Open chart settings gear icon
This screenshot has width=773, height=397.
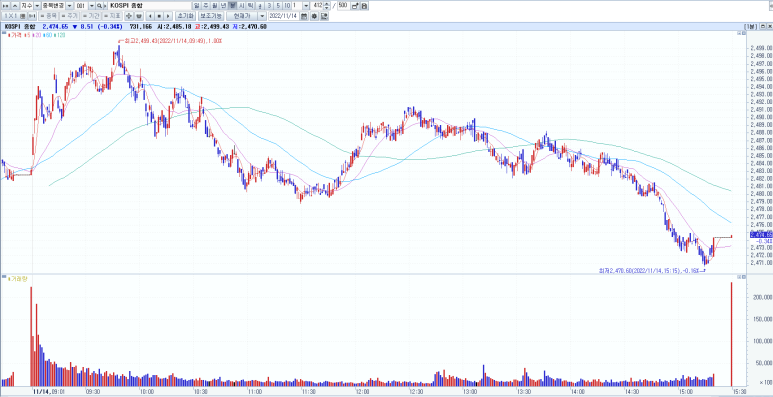pos(314,16)
